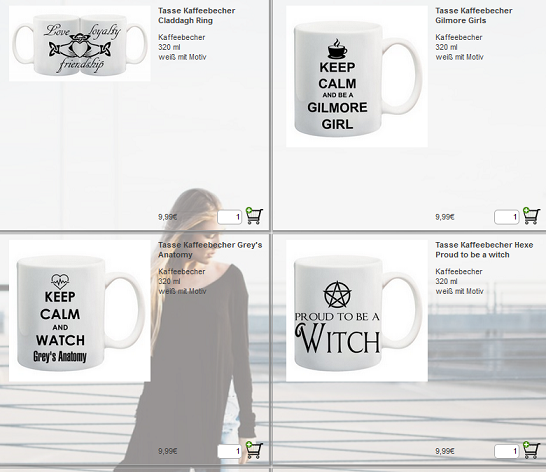Image resolution: width=546 pixels, height=472 pixels.
Task: Click 'weiß mit Motiv' under Hexe mug
Action: pyautogui.click(x=459, y=291)
